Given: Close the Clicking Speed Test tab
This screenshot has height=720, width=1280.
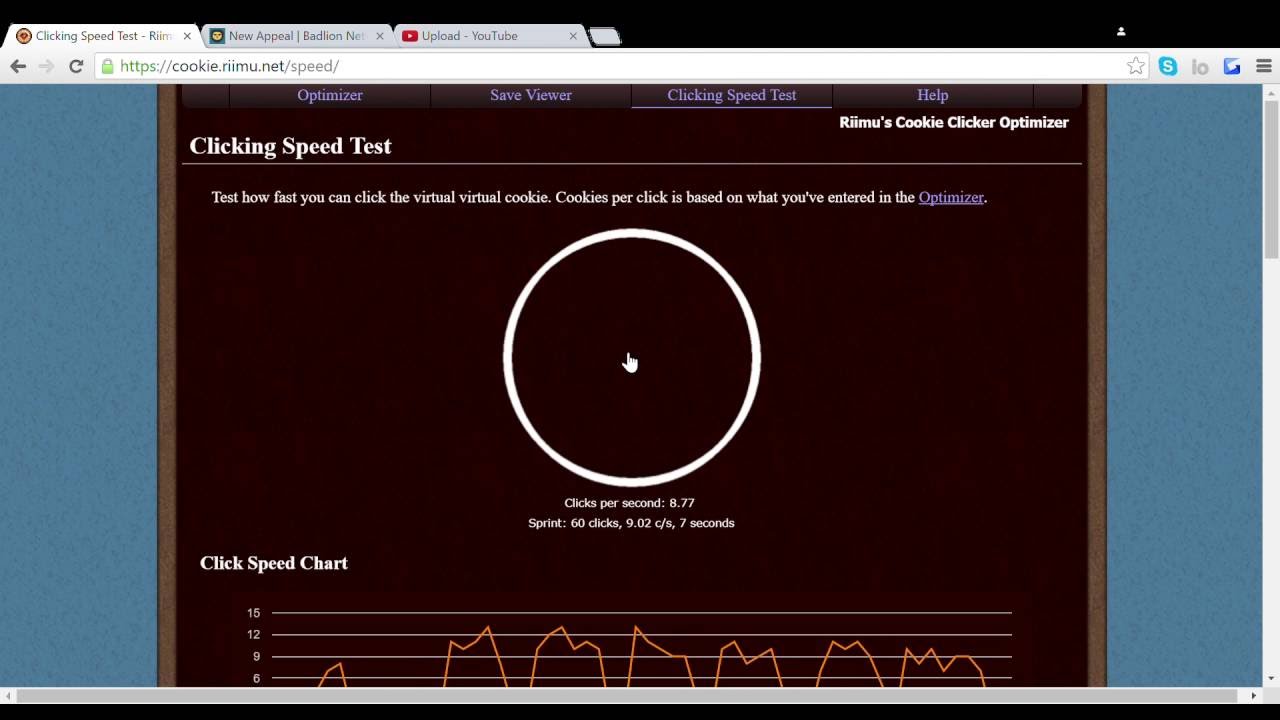Looking at the screenshot, I should [x=187, y=36].
